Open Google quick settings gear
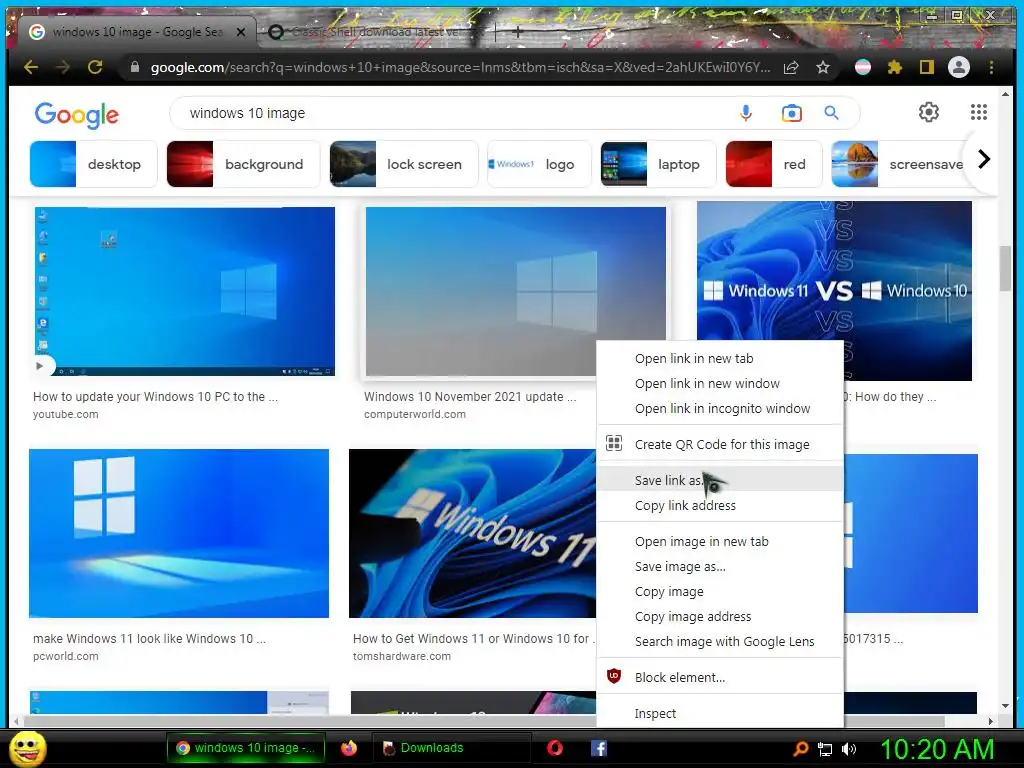 [x=929, y=112]
